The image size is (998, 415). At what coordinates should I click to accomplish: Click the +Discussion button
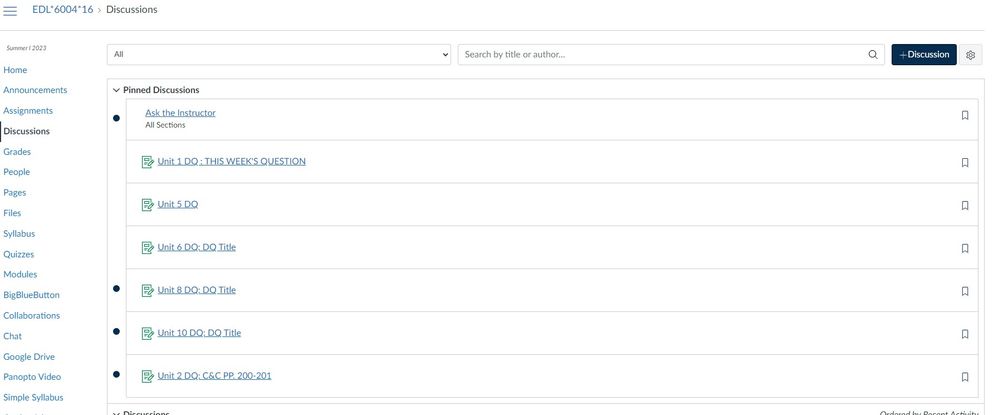(x=923, y=55)
